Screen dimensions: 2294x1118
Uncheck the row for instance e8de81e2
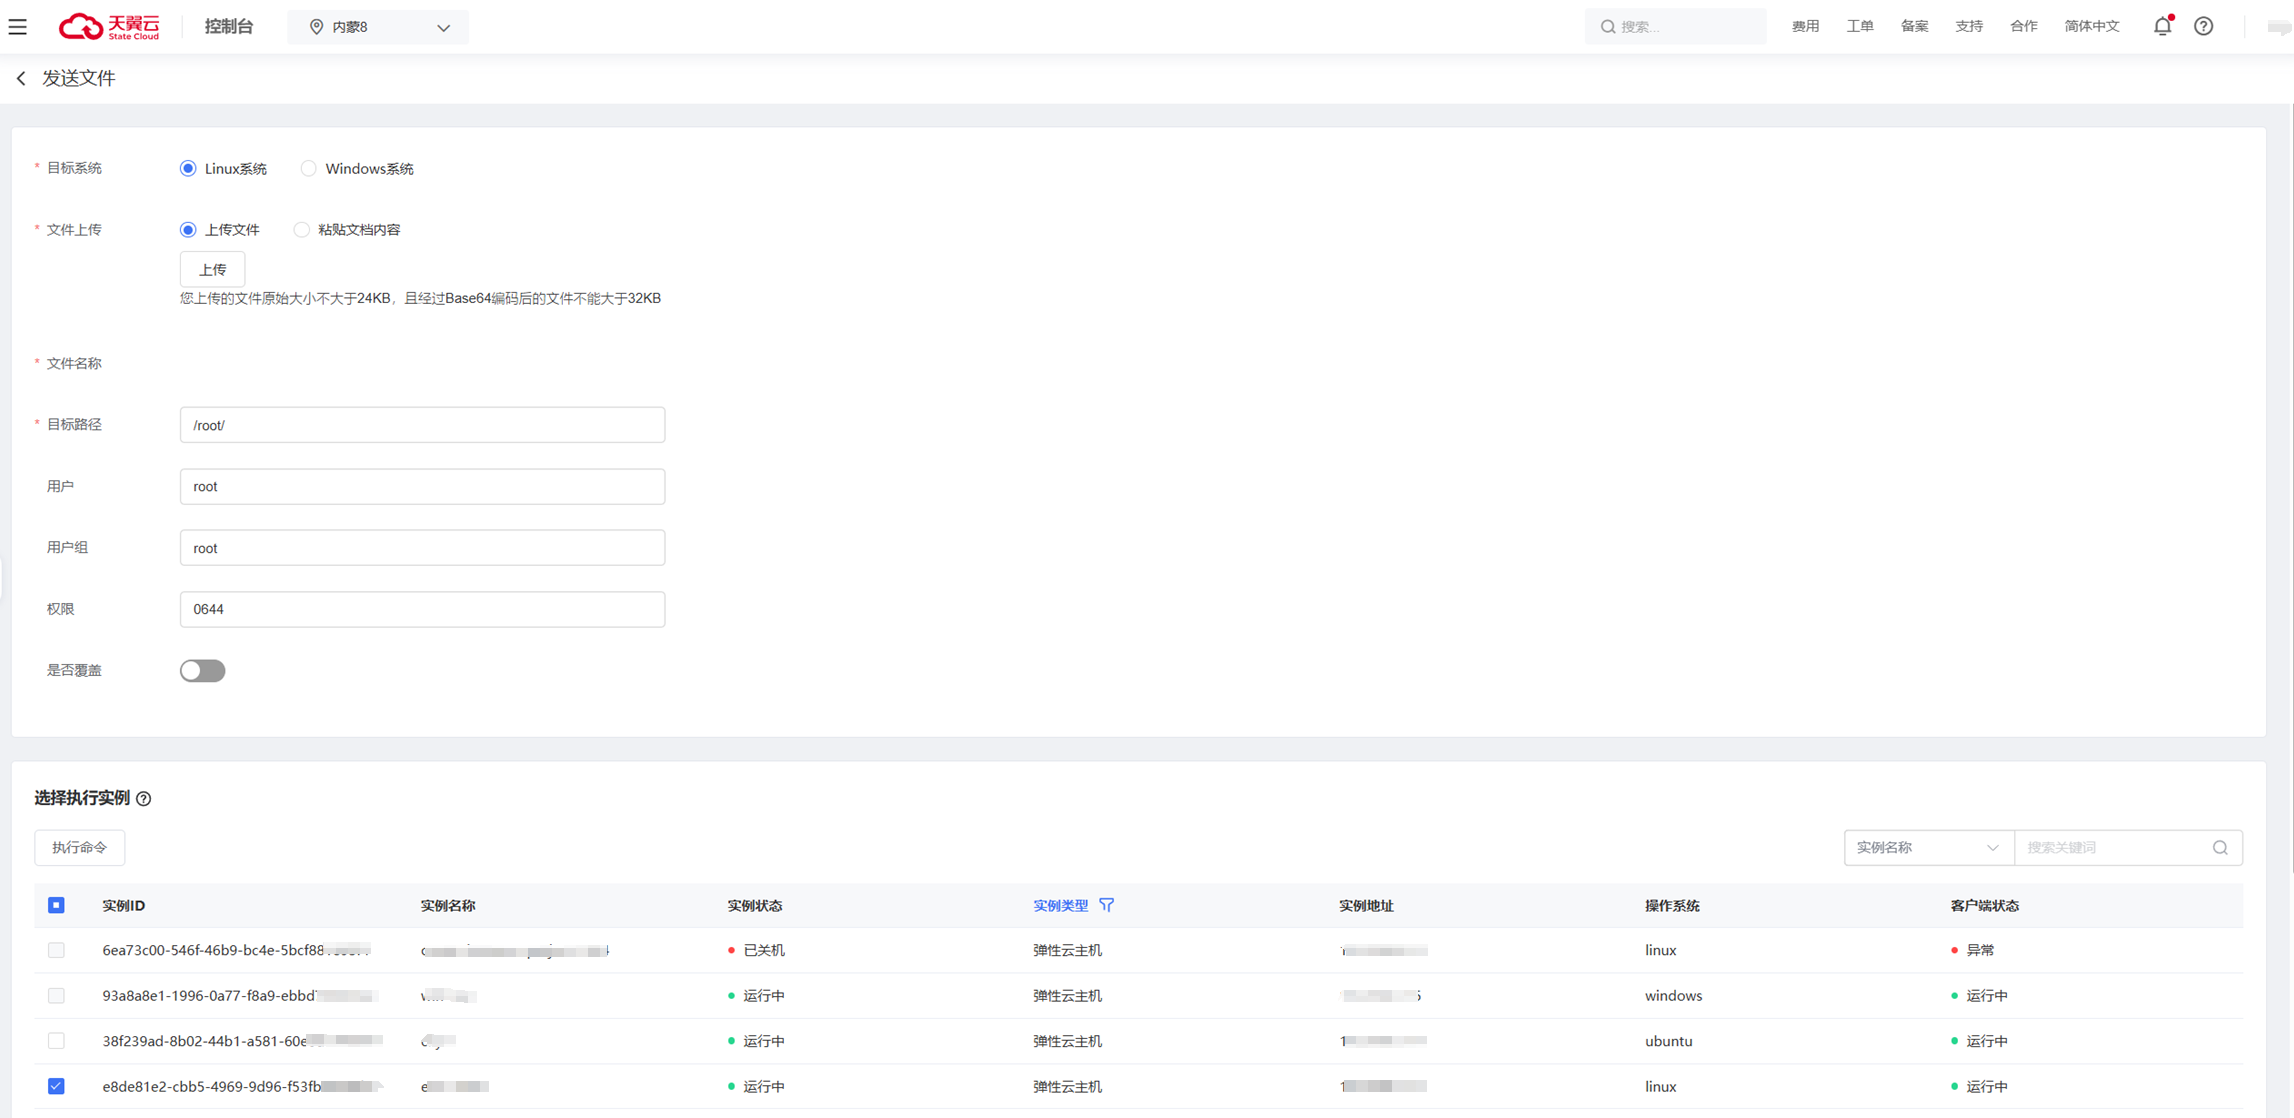[56, 1086]
